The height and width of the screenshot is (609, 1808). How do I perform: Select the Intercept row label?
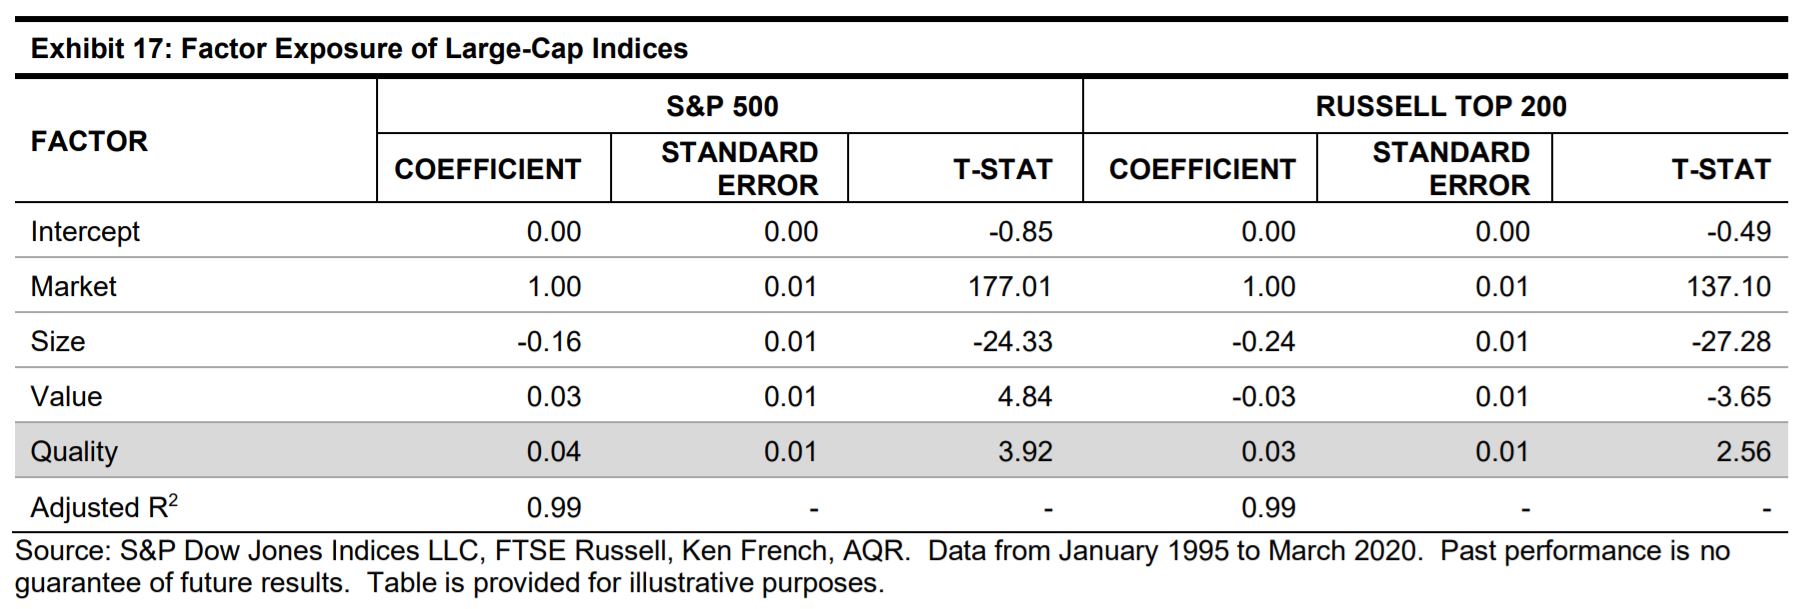85,232
